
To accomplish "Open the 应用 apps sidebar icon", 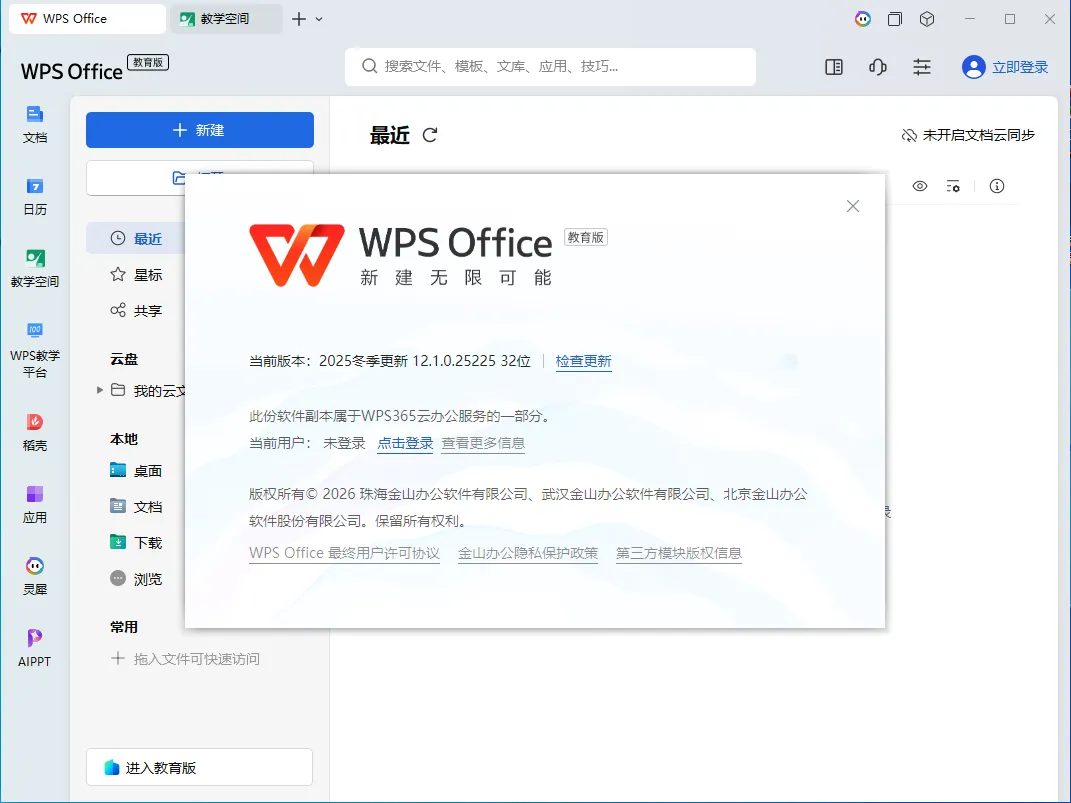I will click(35, 504).
